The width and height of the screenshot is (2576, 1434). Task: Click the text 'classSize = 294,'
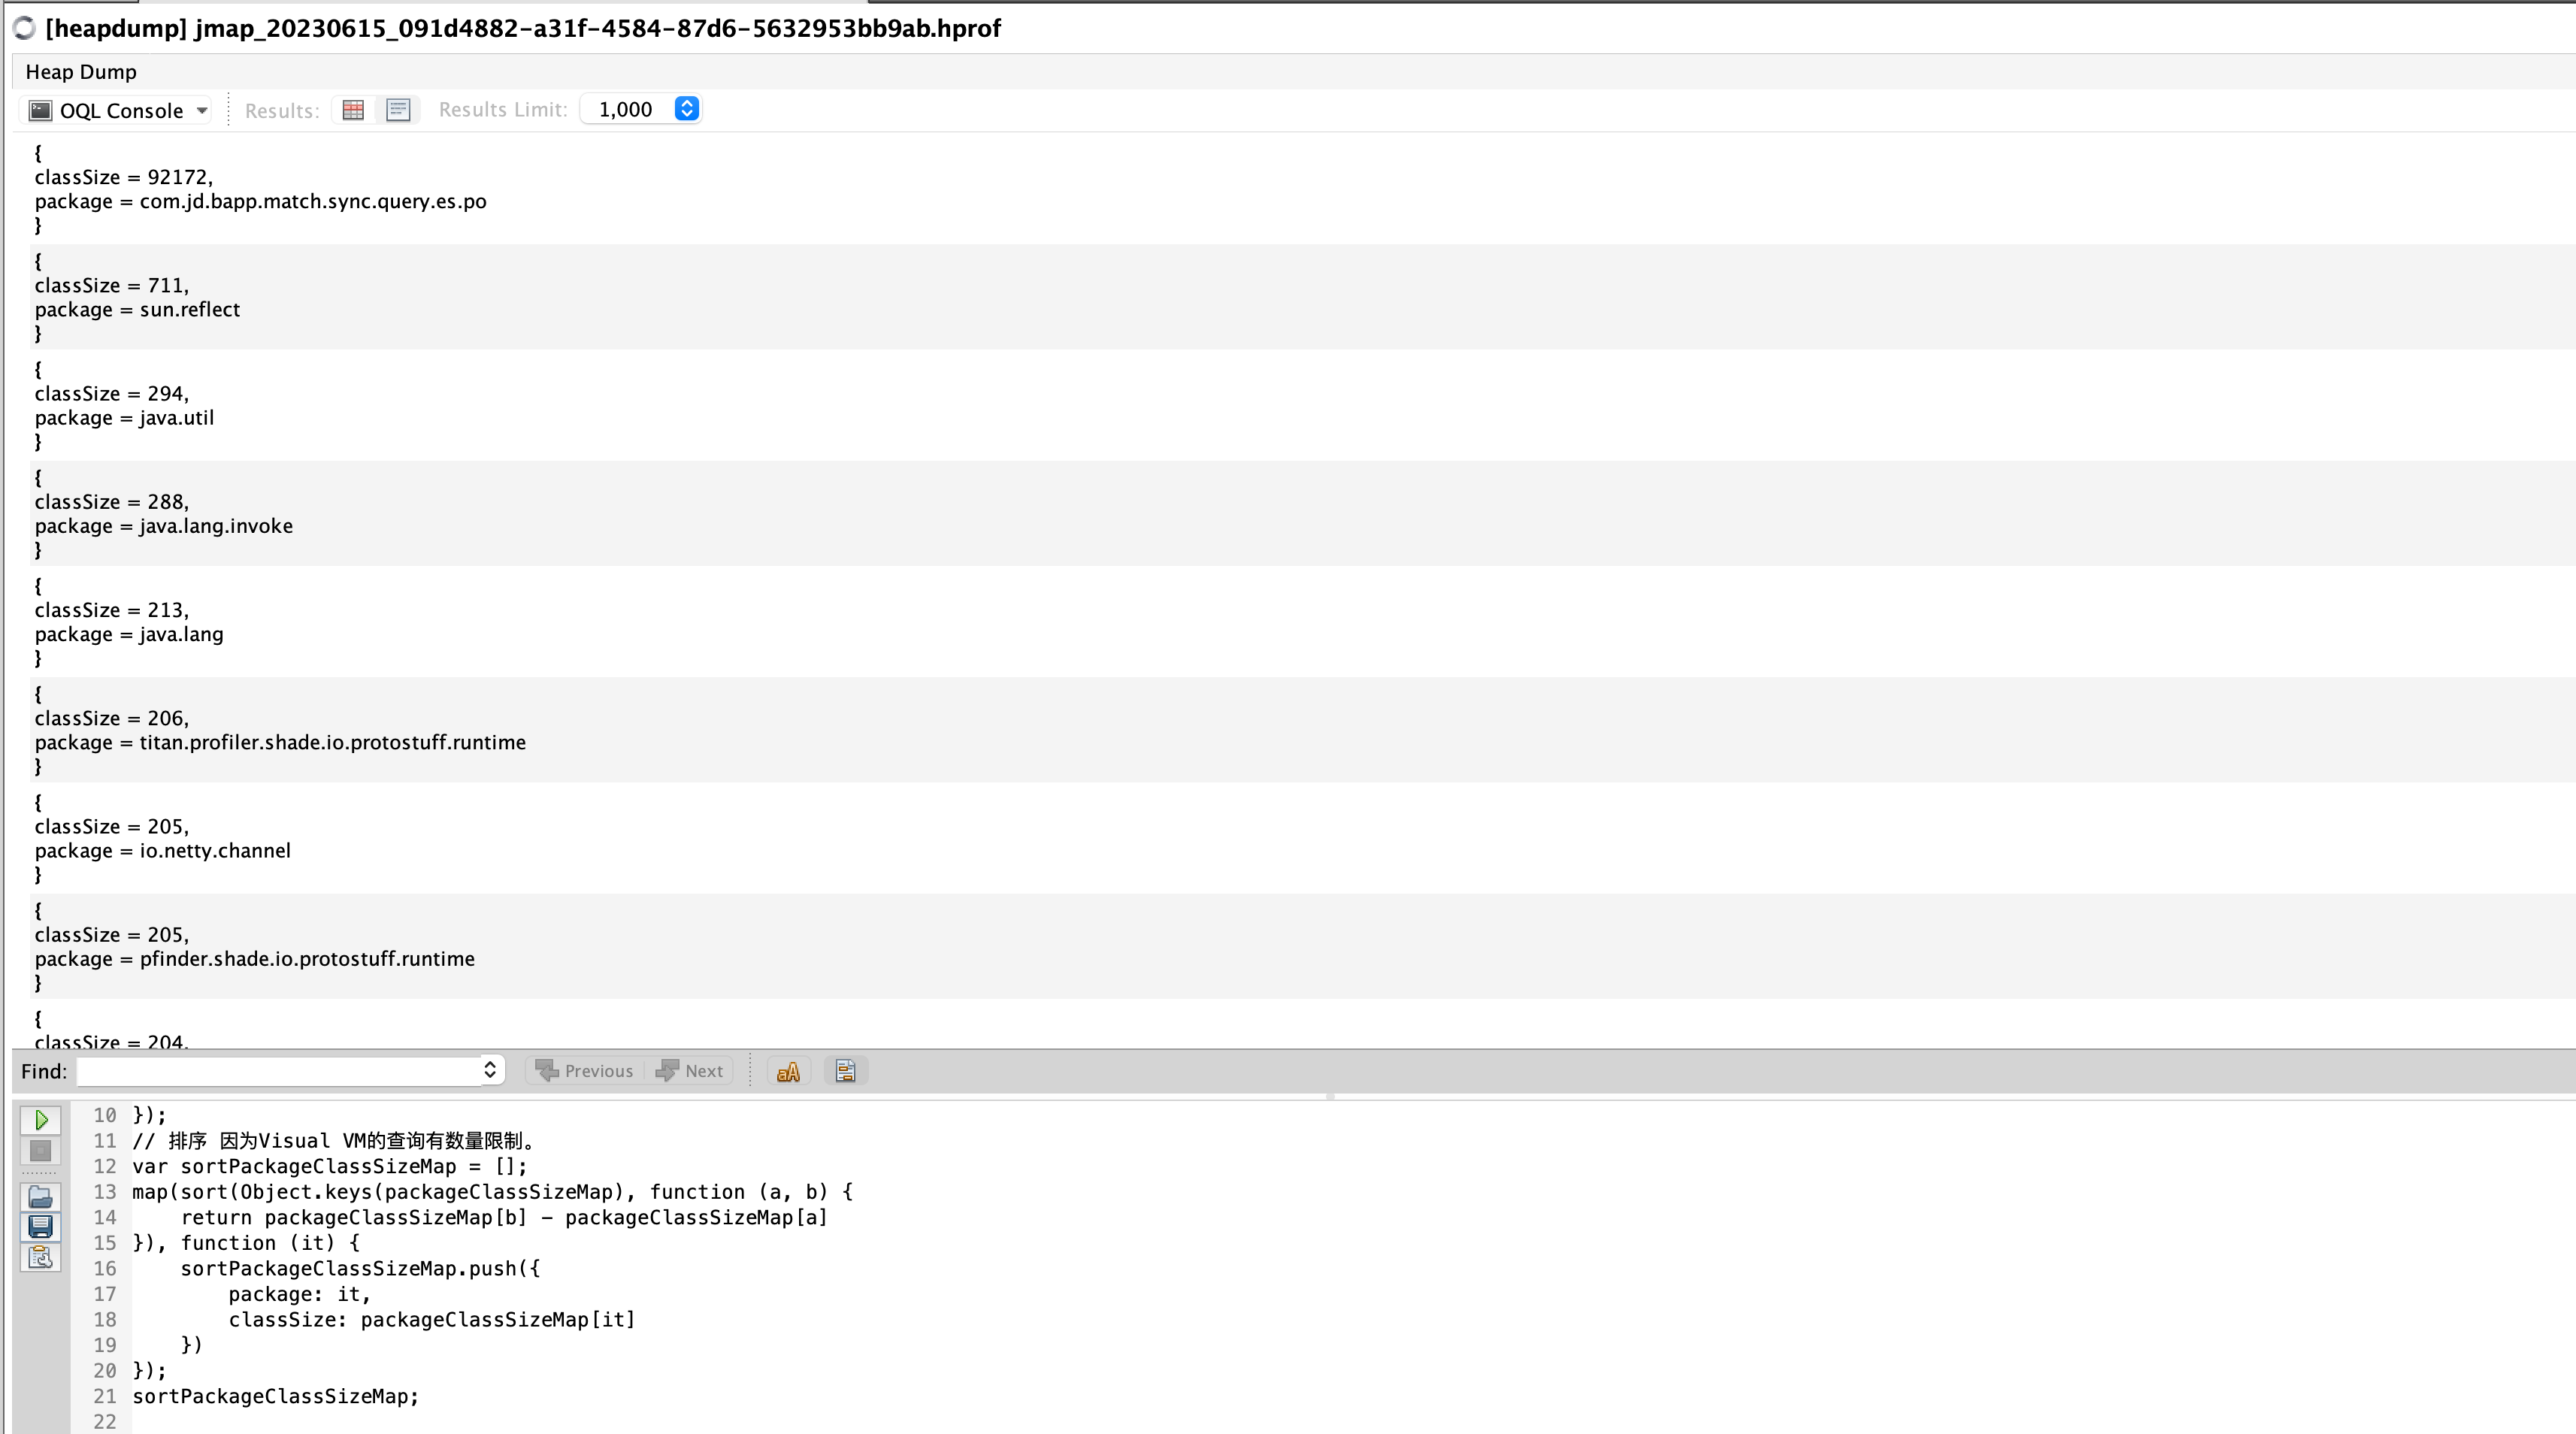[112, 394]
